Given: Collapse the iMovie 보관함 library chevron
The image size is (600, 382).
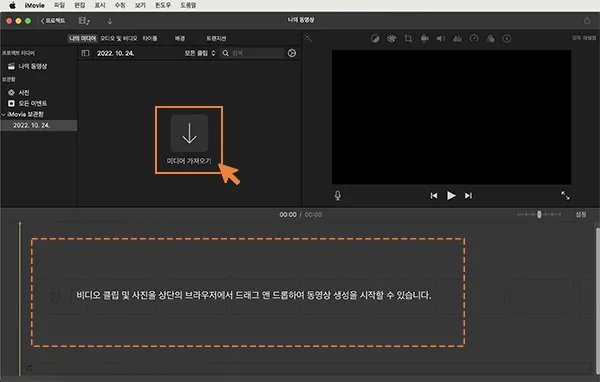Looking at the screenshot, I should [4, 114].
